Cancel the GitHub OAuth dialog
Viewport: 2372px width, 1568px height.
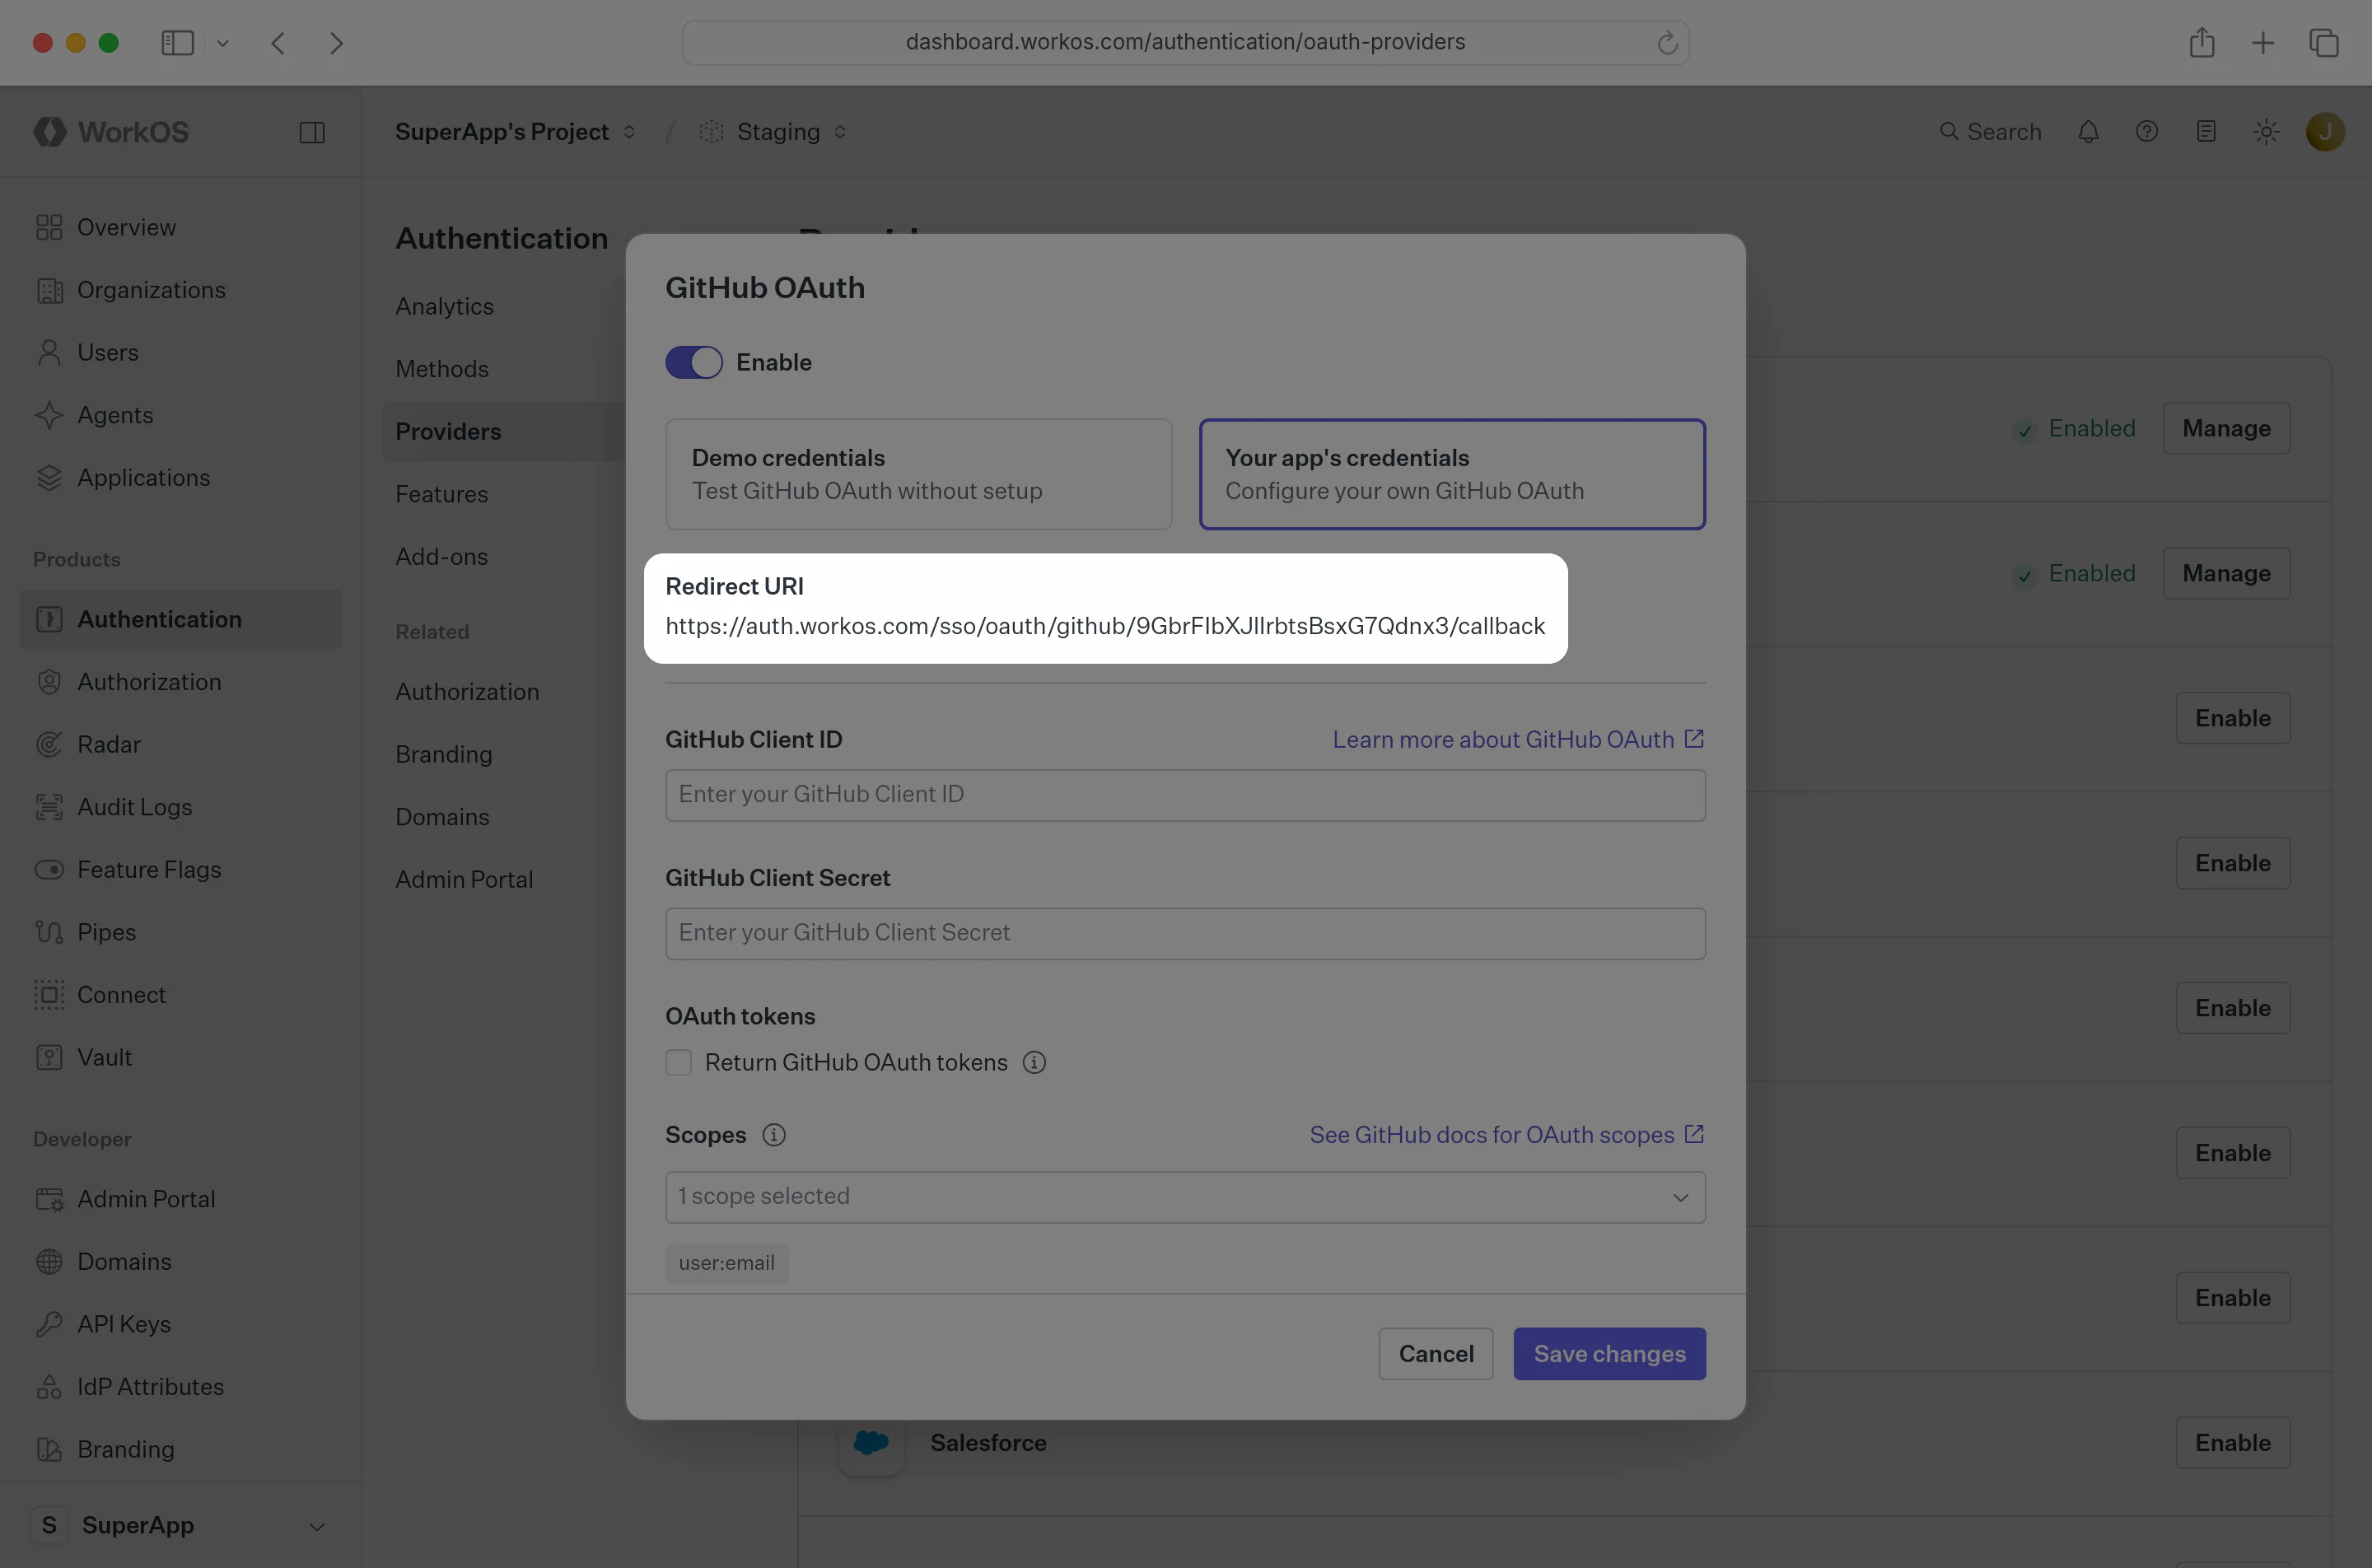[1436, 1354]
